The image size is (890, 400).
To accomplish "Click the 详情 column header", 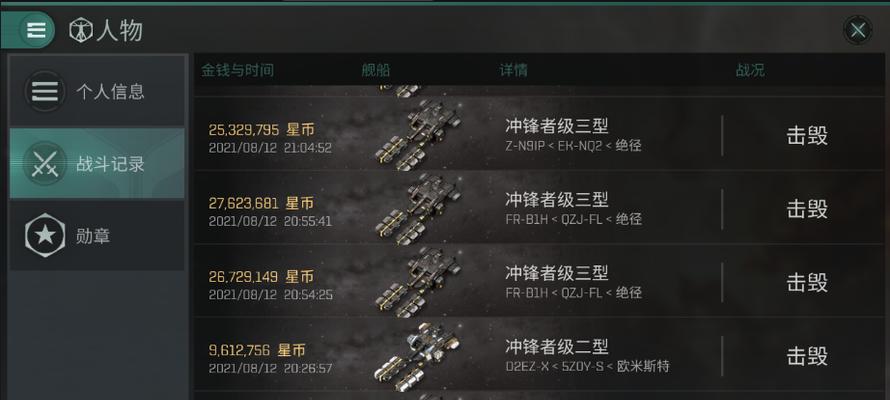I will [514, 70].
